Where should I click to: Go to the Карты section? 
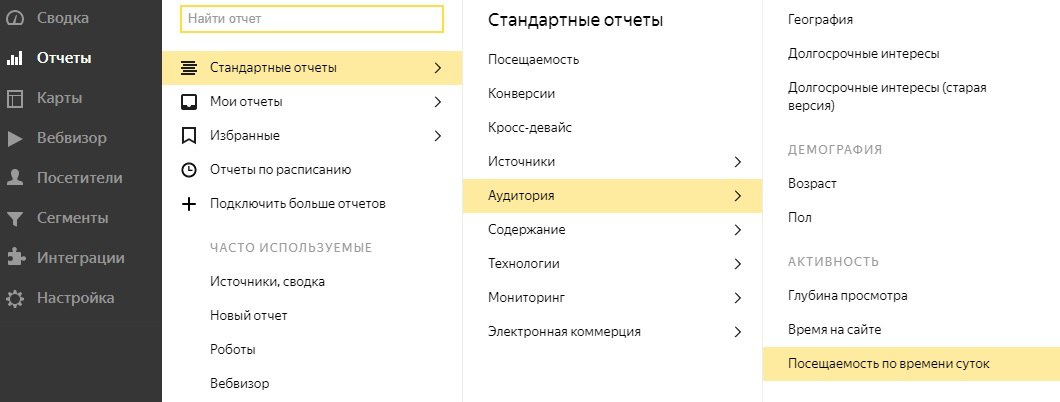[59, 99]
